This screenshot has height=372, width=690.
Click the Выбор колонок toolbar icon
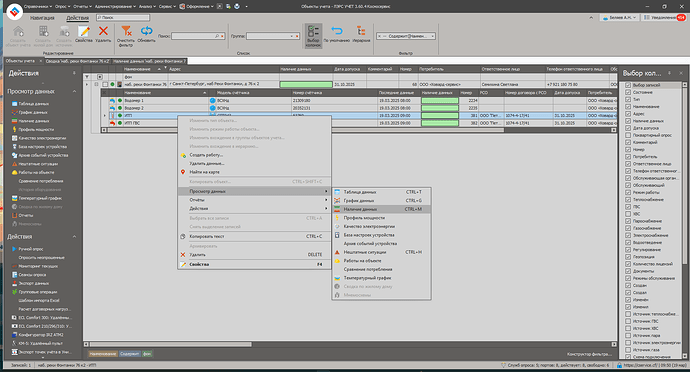tap(313, 31)
